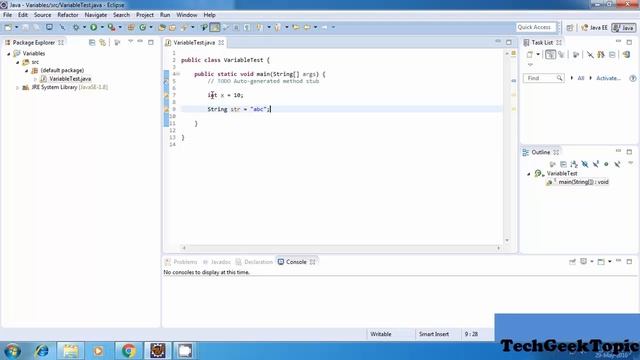Click the Back navigation arrow in toolbar

pyautogui.click(x=307, y=27)
